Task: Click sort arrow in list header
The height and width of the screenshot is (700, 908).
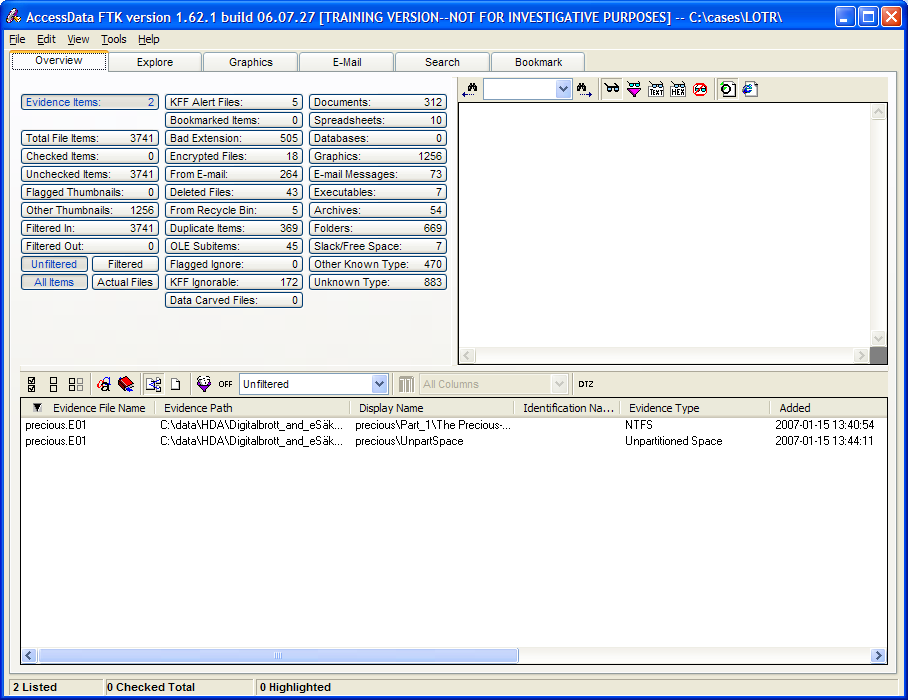Action: tap(37, 408)
